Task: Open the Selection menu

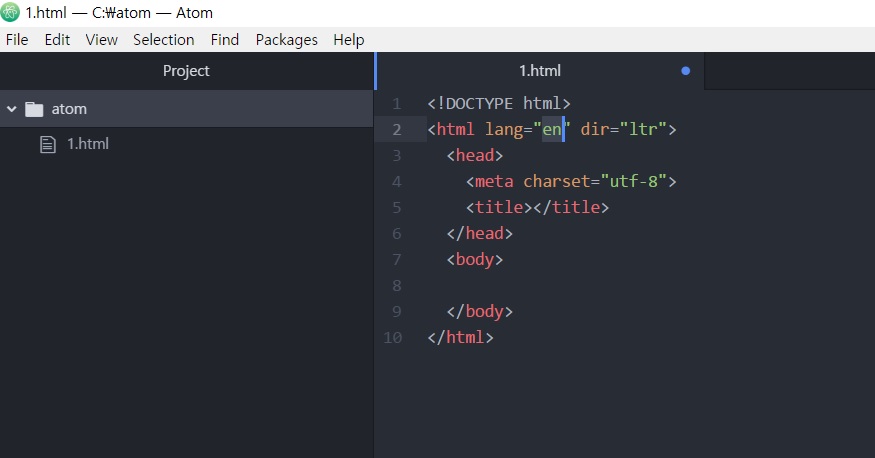Action: pyautogui.click(x=164, y=40)
